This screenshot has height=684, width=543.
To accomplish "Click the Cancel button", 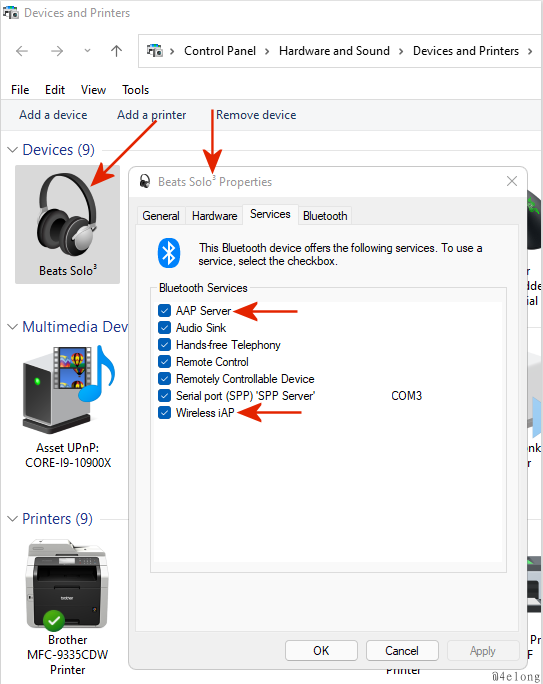I will click(402, 651).
